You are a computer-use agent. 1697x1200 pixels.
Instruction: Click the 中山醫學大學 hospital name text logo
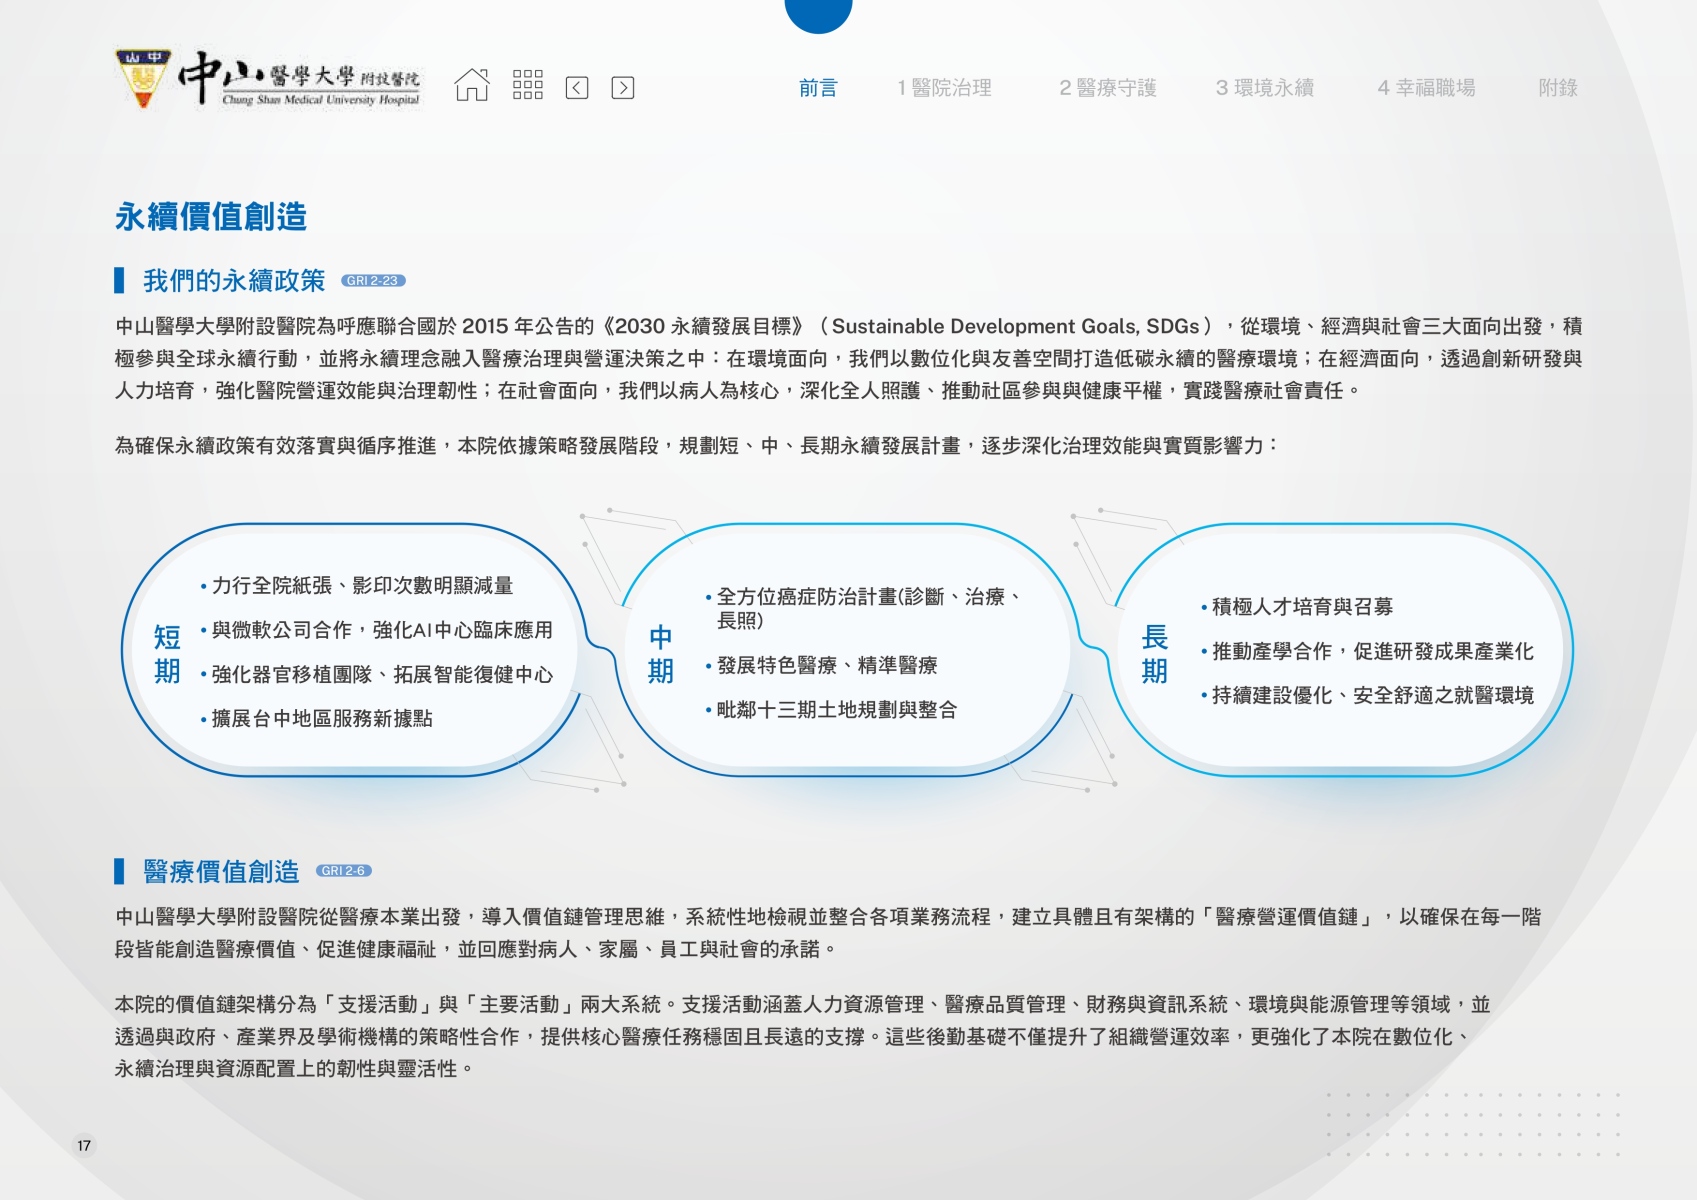click(300, 78)
